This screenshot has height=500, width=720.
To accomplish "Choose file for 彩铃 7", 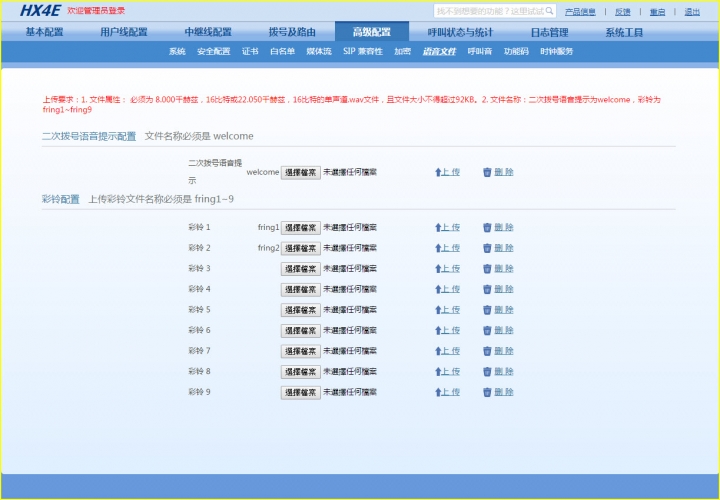I will 301,352.
